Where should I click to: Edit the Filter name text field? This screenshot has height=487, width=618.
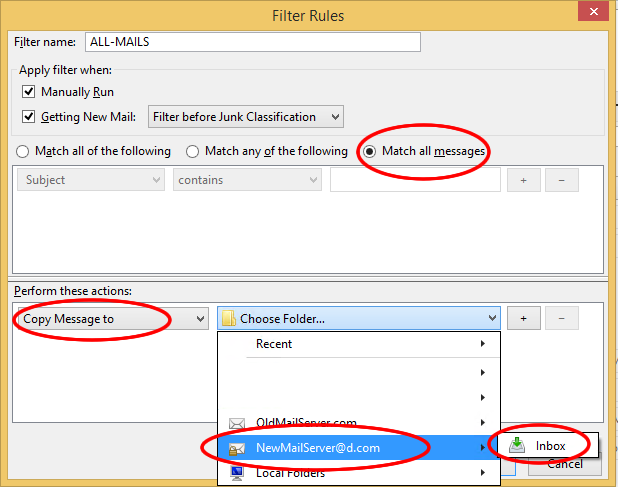[253, 42]
